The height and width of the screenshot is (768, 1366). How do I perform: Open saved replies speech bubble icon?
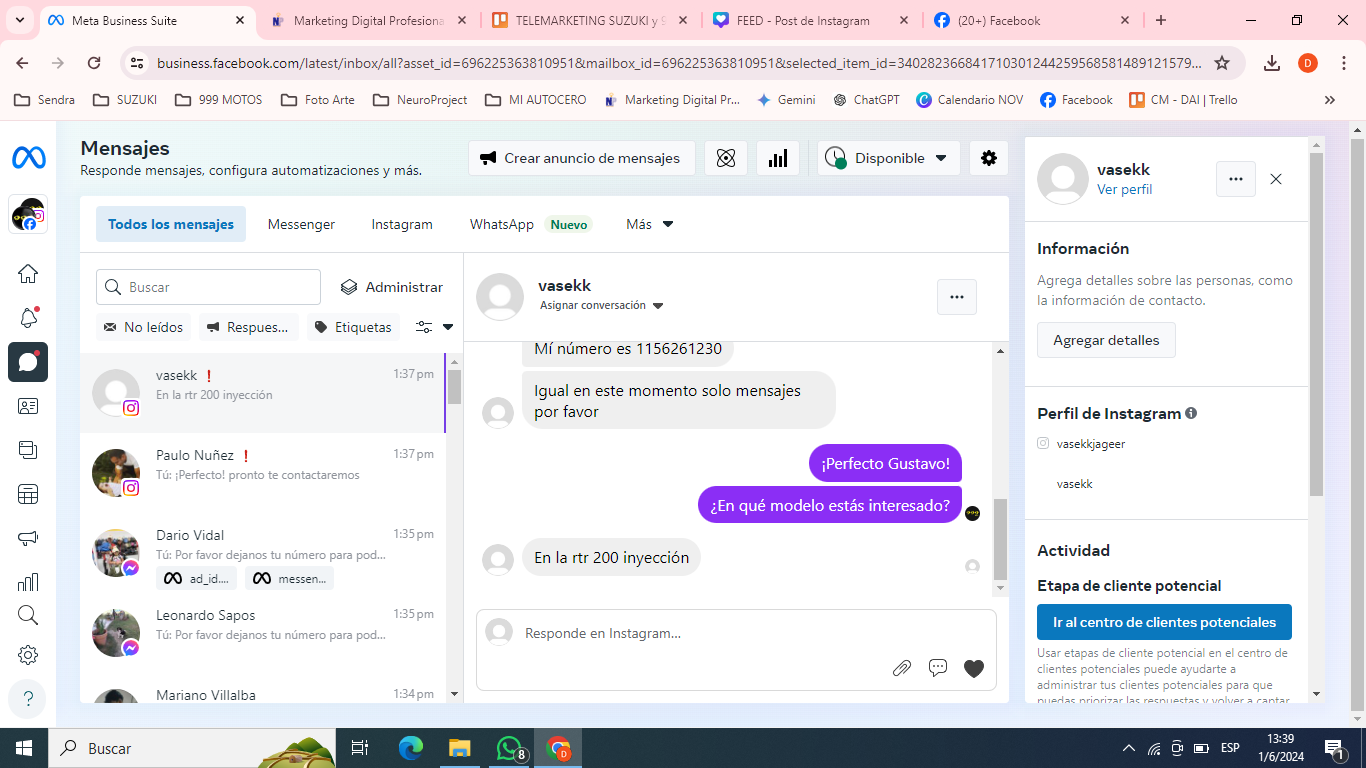pyautogui.click(x=937, y=668)
